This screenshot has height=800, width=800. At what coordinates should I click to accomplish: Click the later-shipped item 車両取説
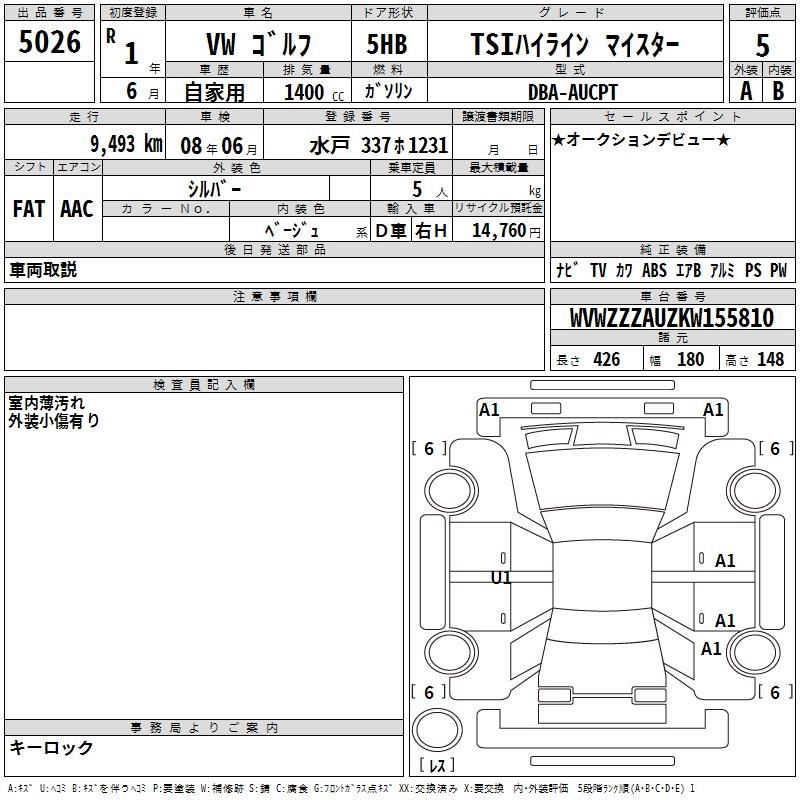click(43, 270)
